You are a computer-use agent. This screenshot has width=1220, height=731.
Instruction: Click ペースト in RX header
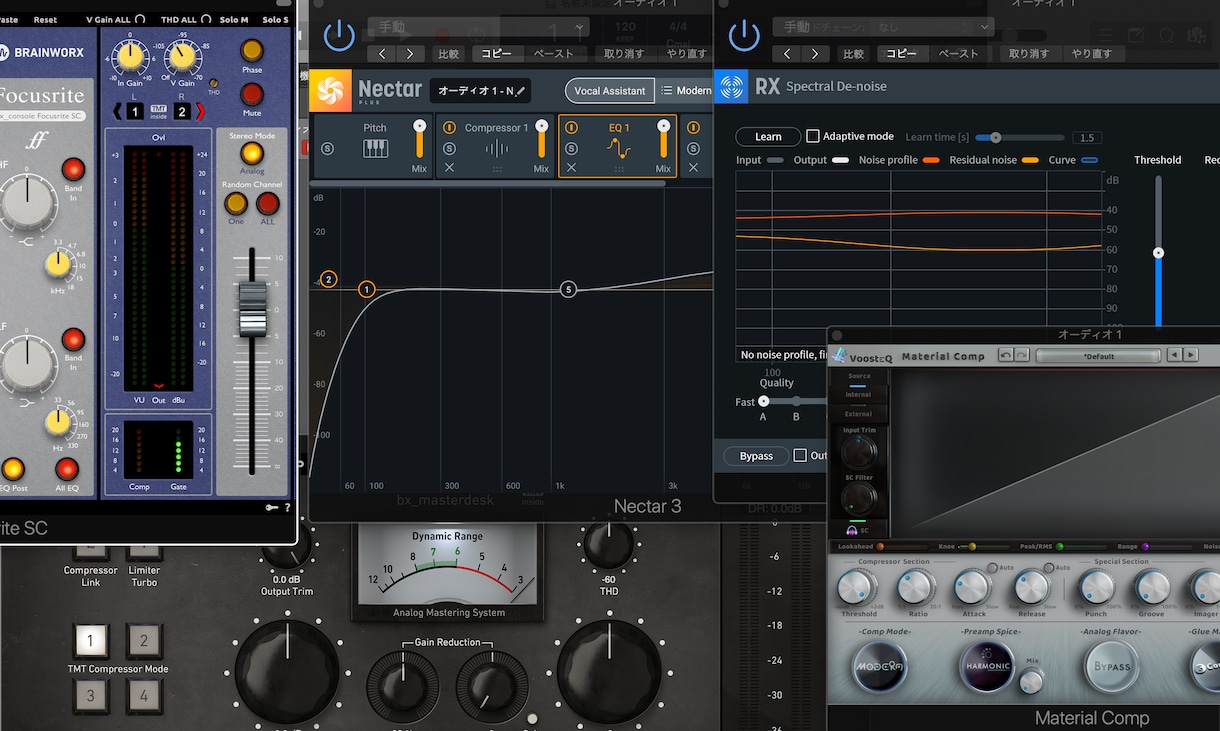[x=958, y=53]
